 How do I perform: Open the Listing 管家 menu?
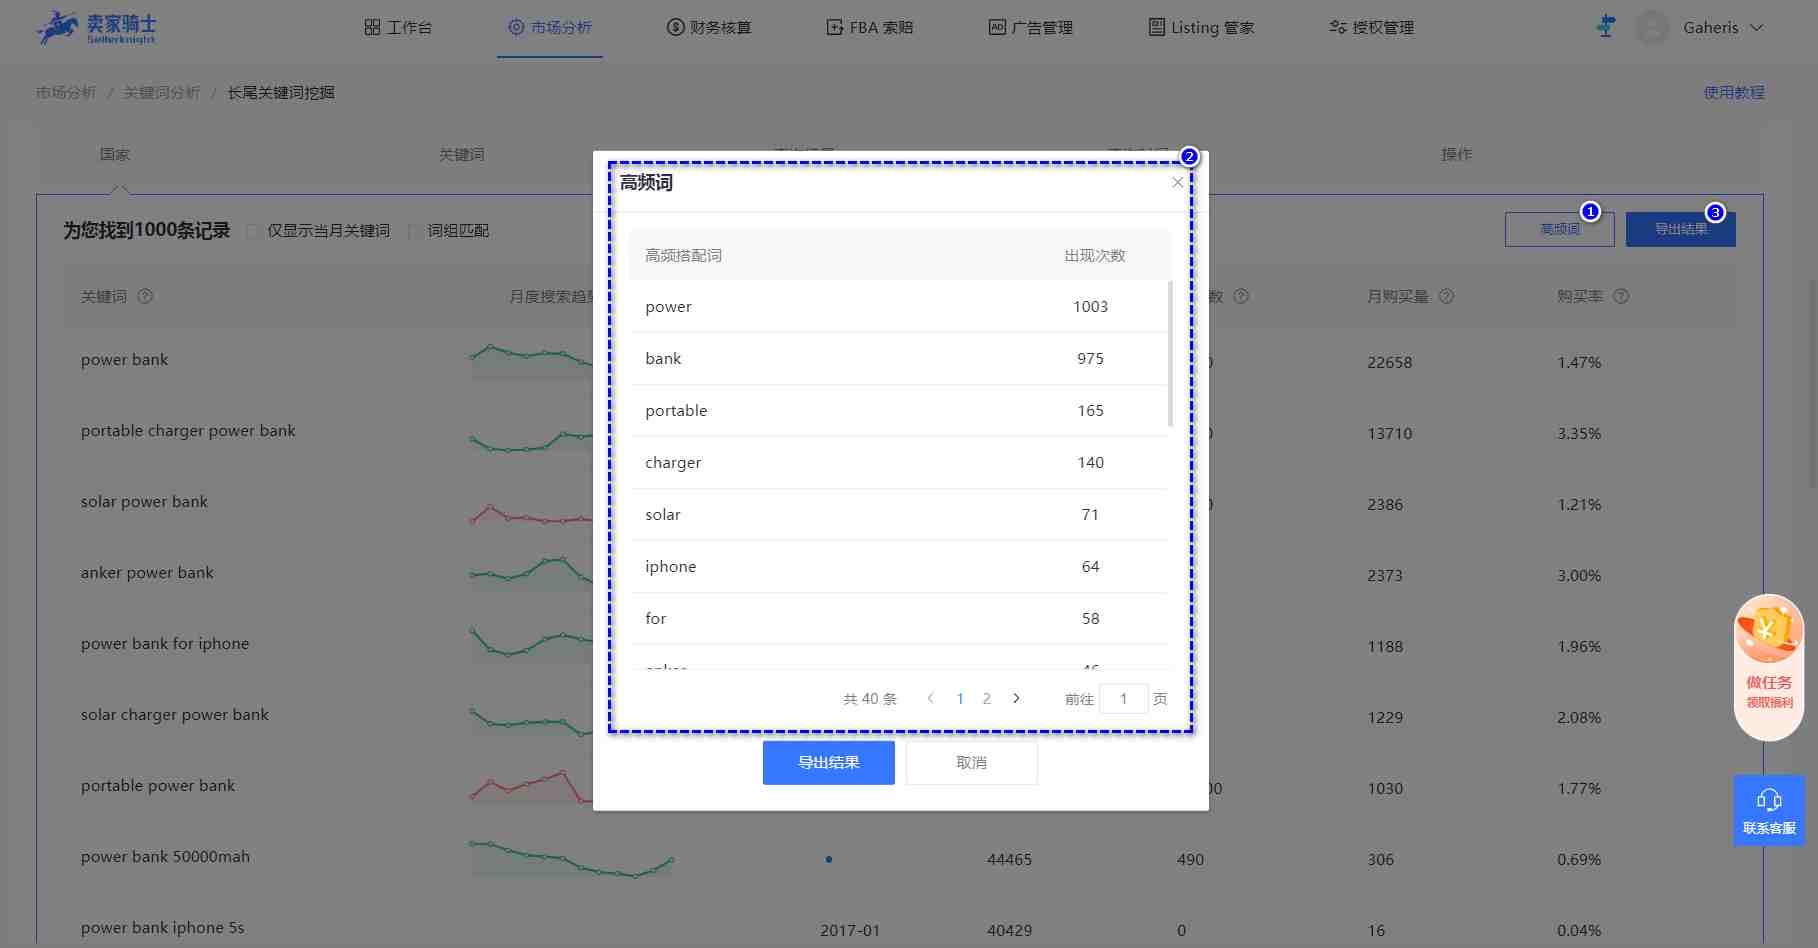tap(1201, 27)
